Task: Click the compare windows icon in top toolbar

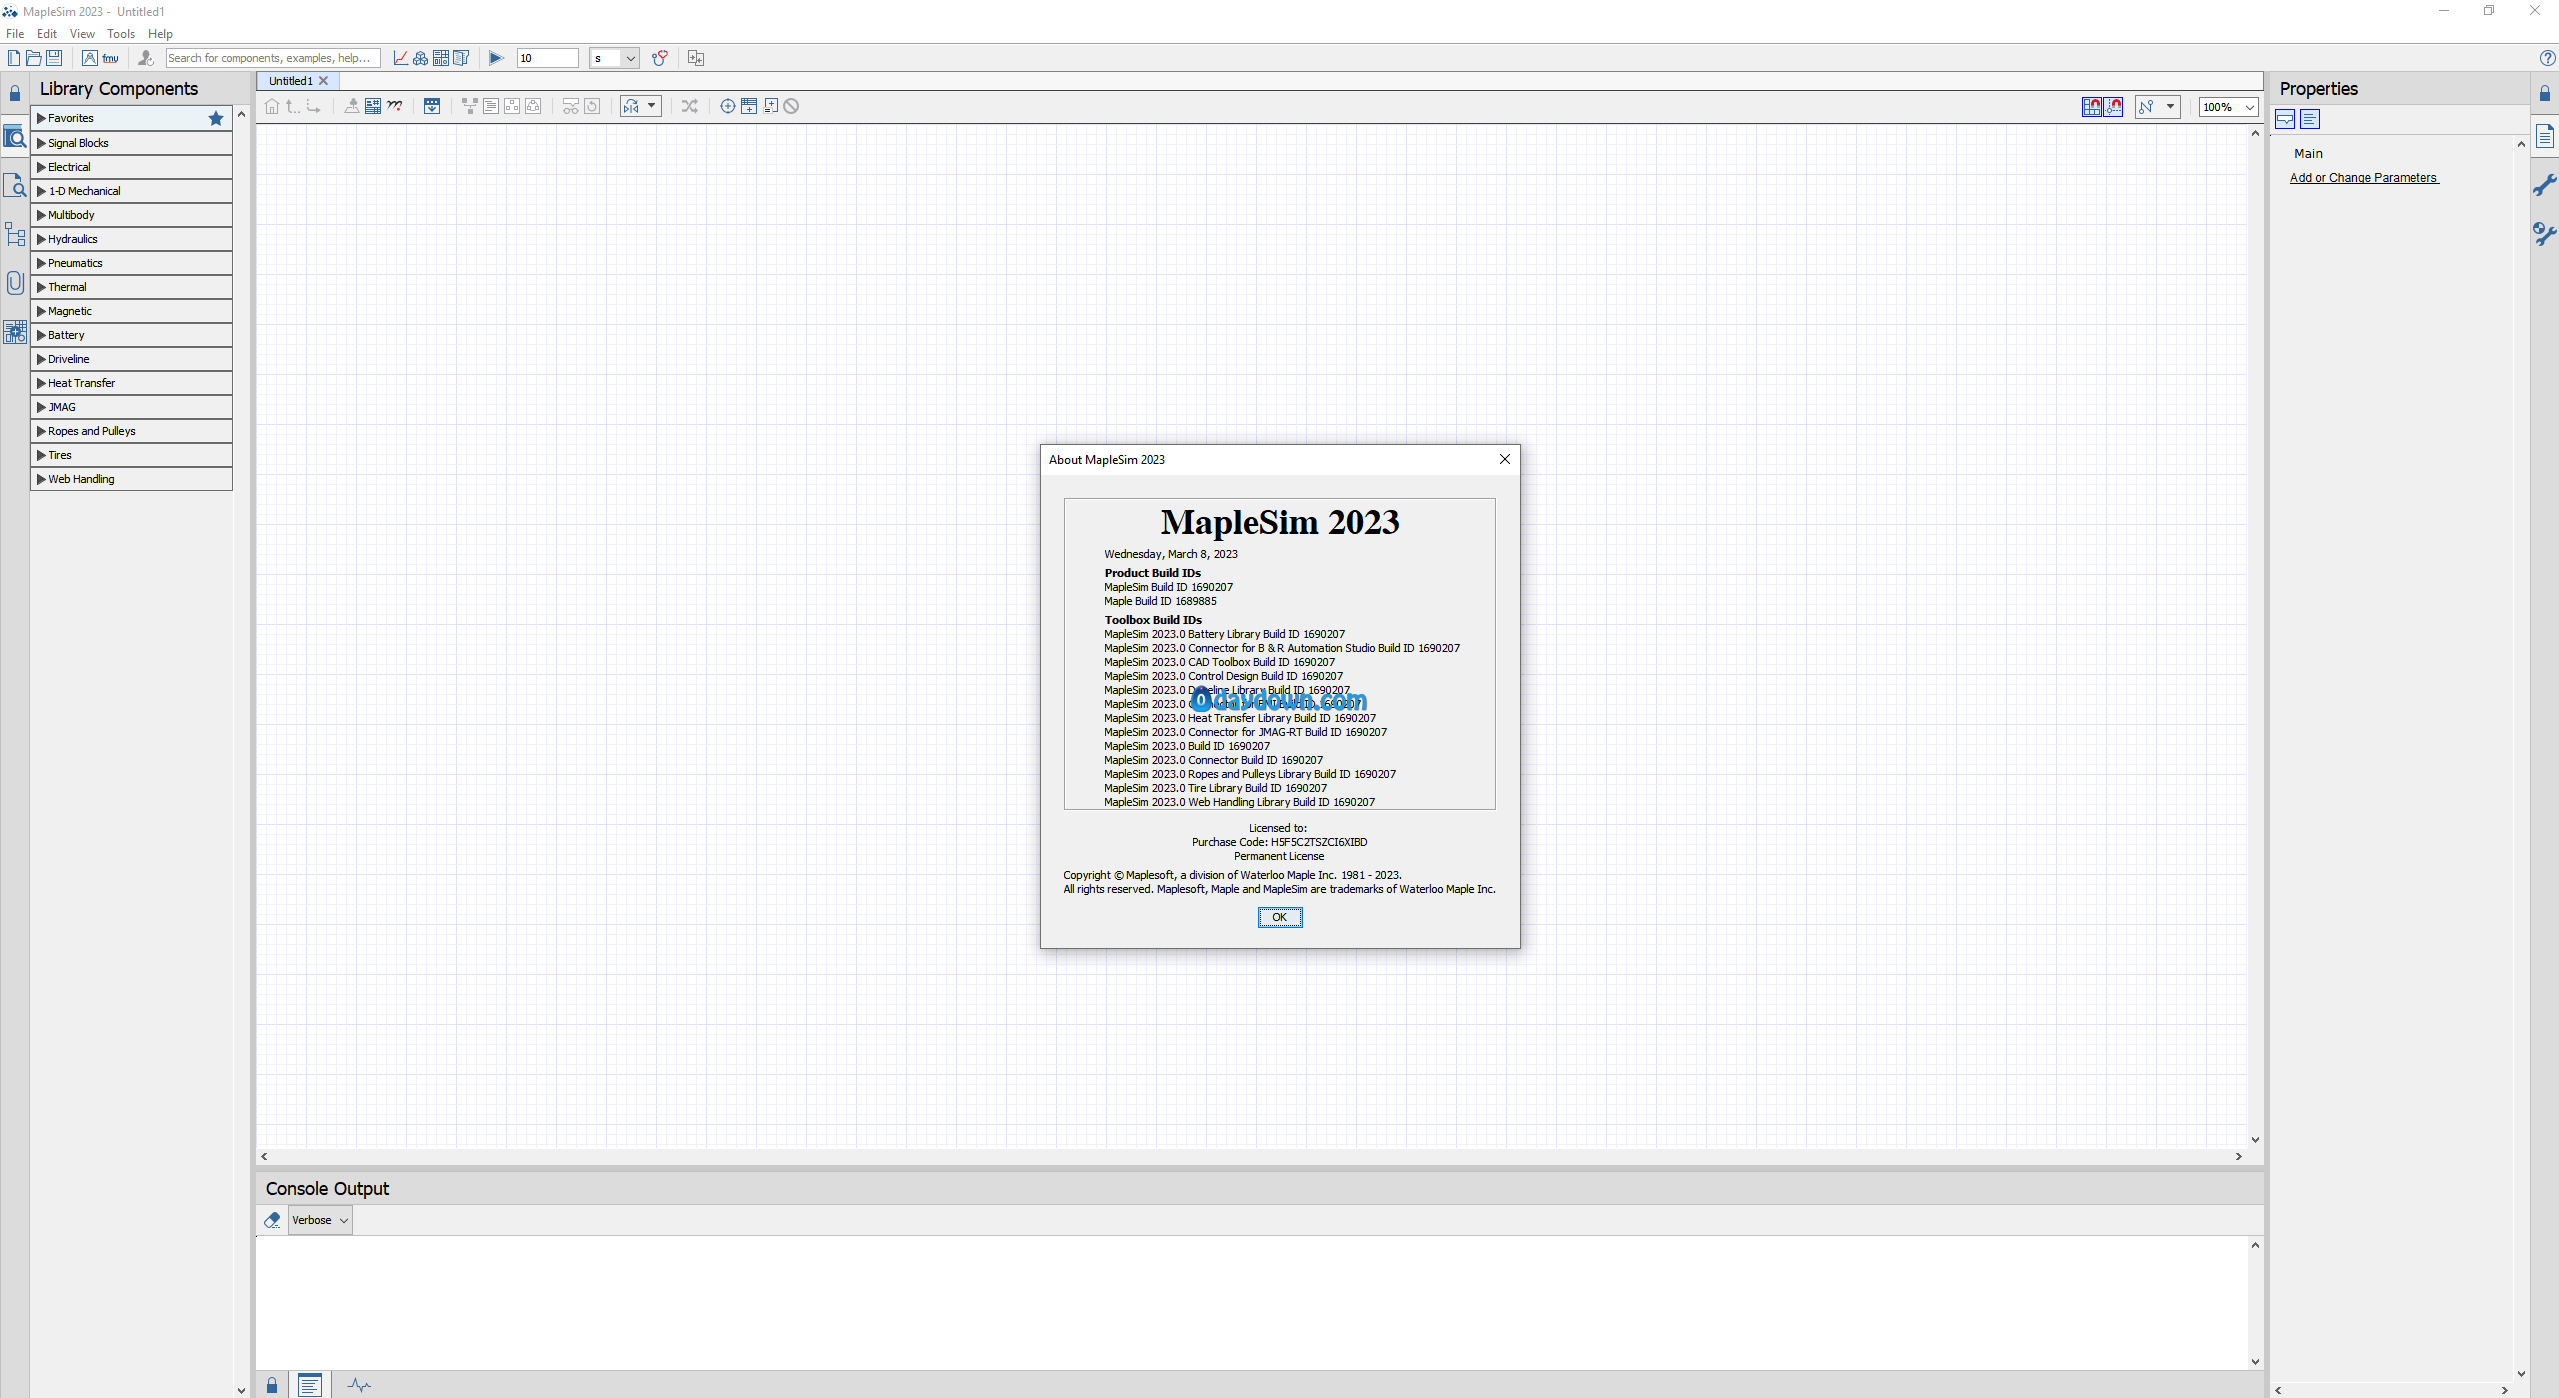Action: point(696,58)
